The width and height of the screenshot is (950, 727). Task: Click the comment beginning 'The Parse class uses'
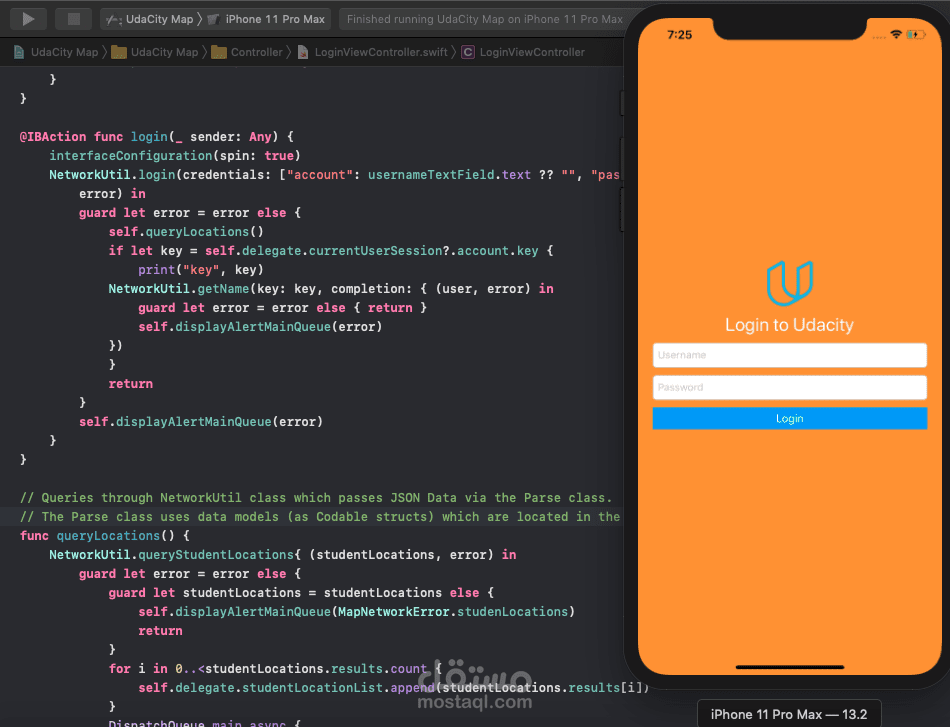point(320,517)
